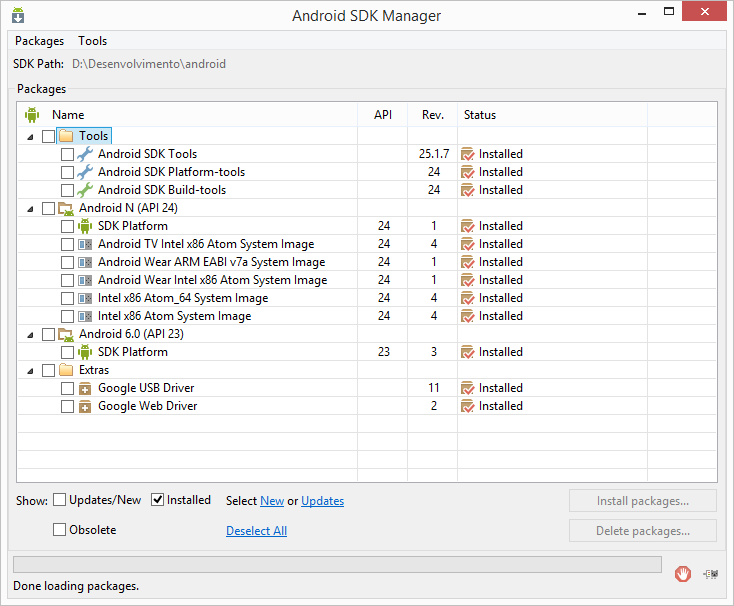Click the Android robot icon in Name header
Viewport: 734px width, 606px height.
point(31,115)
